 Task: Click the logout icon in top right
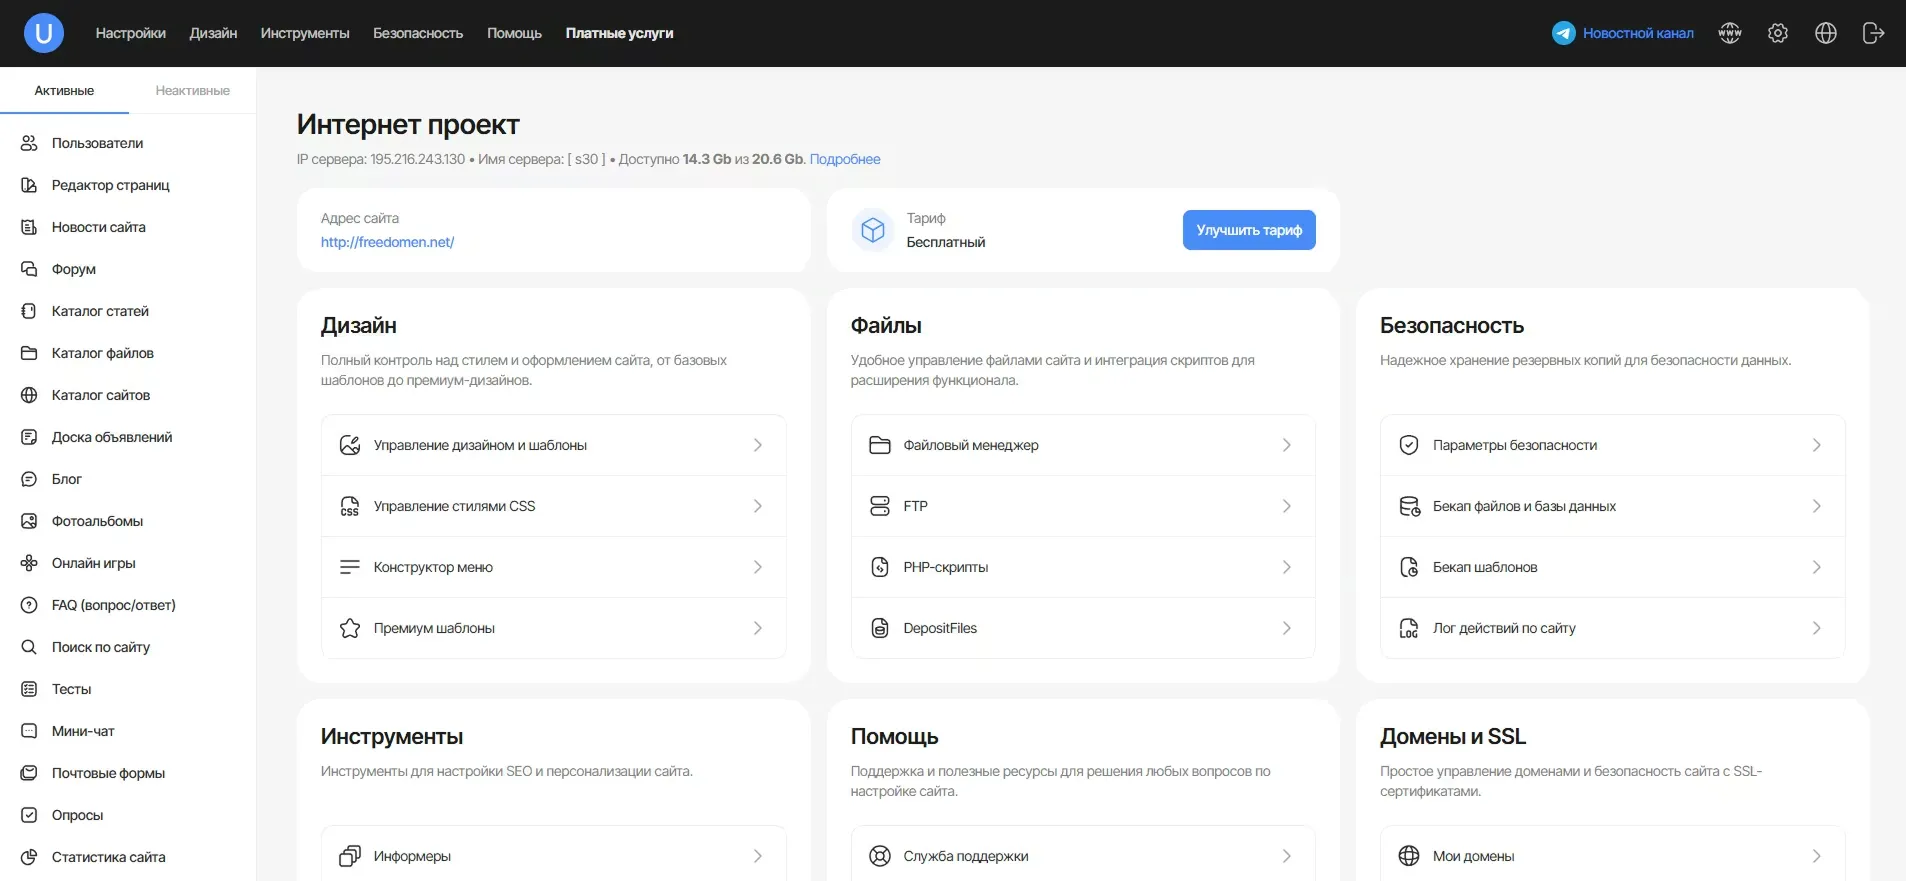click(1874, 33)
